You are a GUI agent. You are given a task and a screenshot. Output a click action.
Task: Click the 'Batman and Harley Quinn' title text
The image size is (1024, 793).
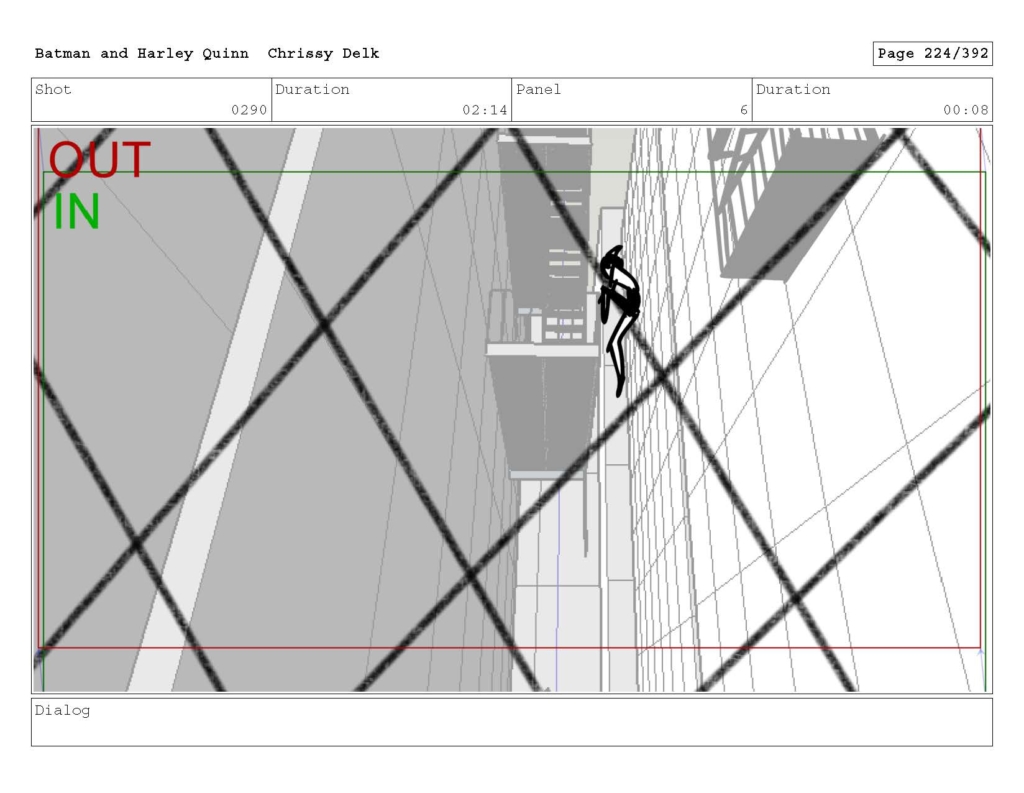click(x=142, y=54)
